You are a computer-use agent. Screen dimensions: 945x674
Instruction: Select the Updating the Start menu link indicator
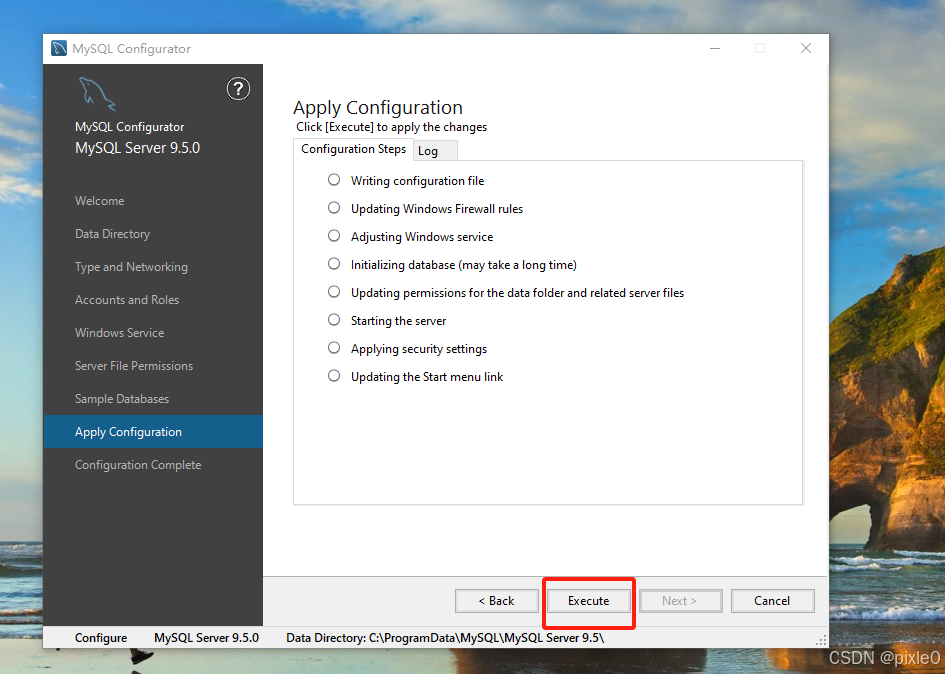(x=334, y=376)
